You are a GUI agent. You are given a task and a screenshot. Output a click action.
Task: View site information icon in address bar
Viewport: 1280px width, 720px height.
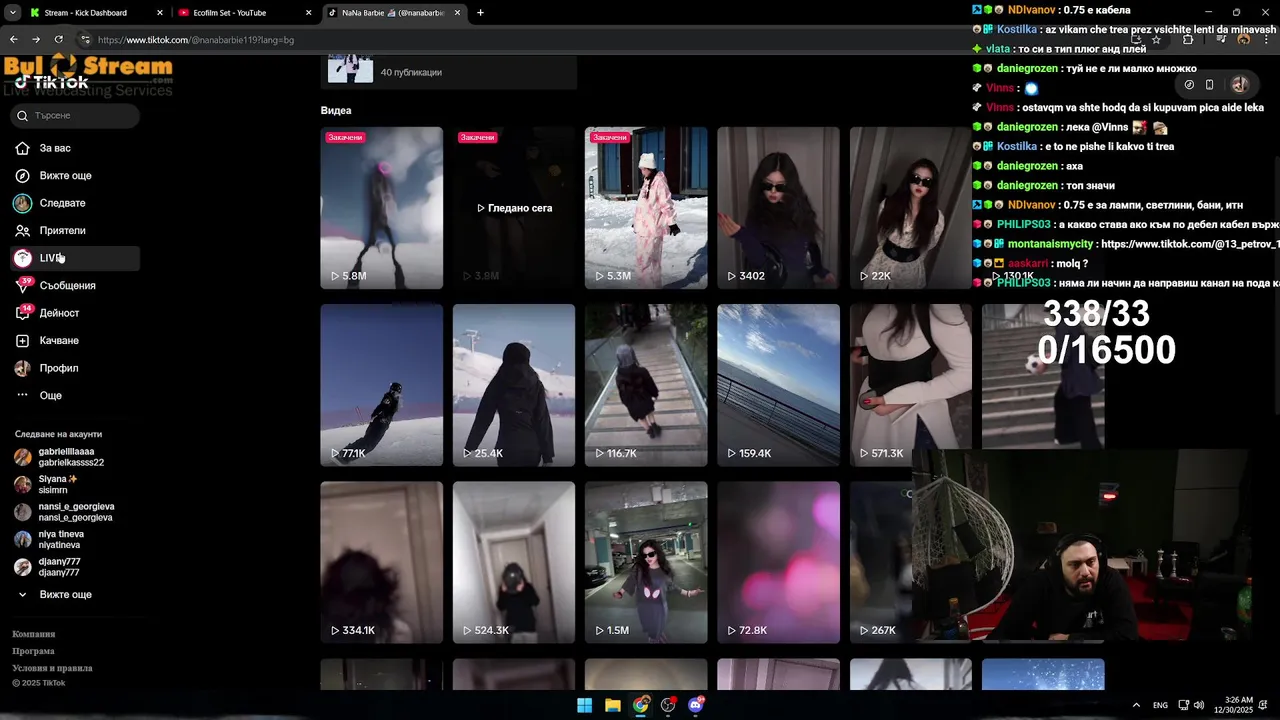click(86, 40)
